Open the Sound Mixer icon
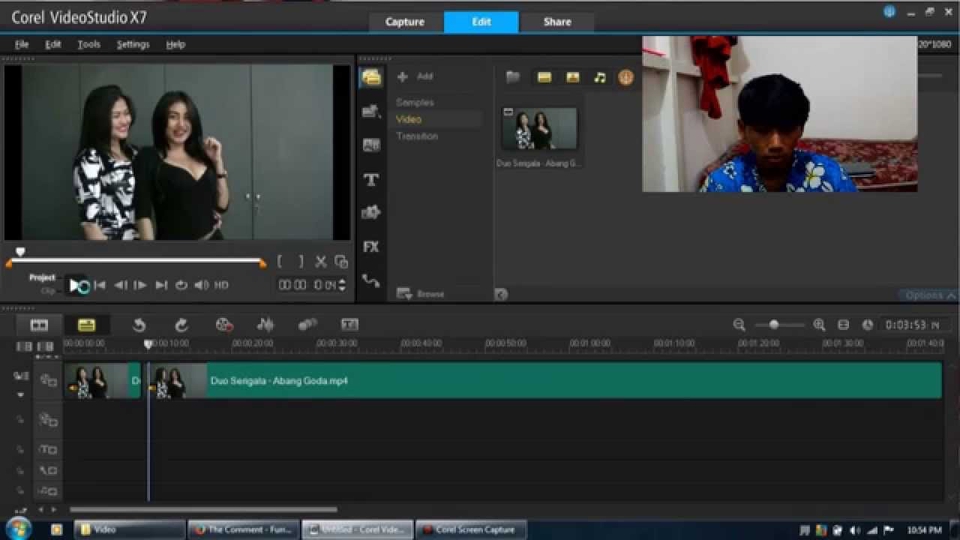Screen dimensions: 960x540 266,324
